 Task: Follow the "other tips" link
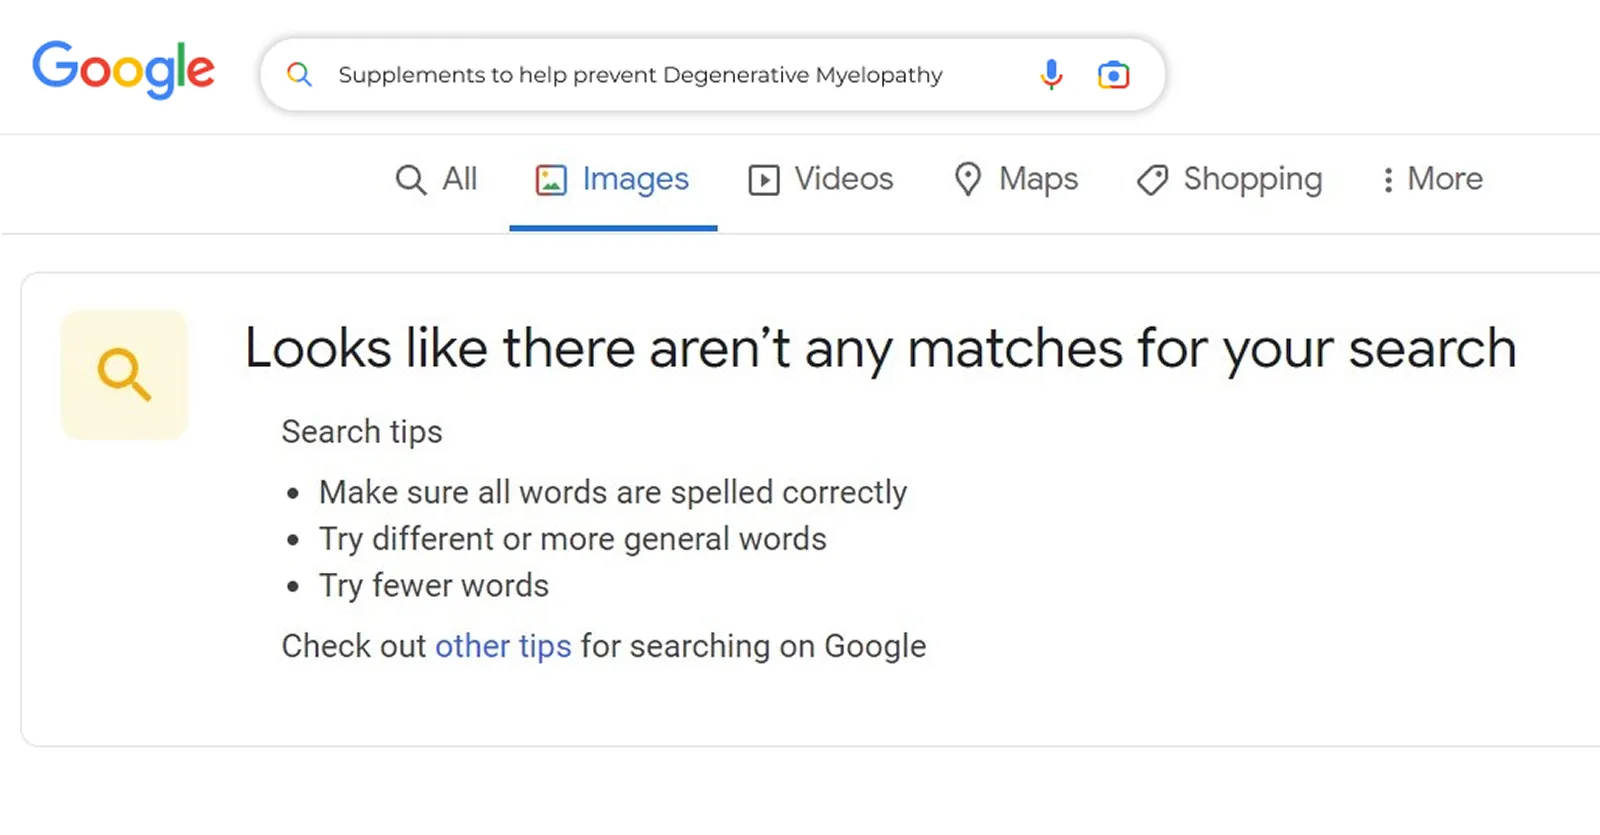pos(503,646)
